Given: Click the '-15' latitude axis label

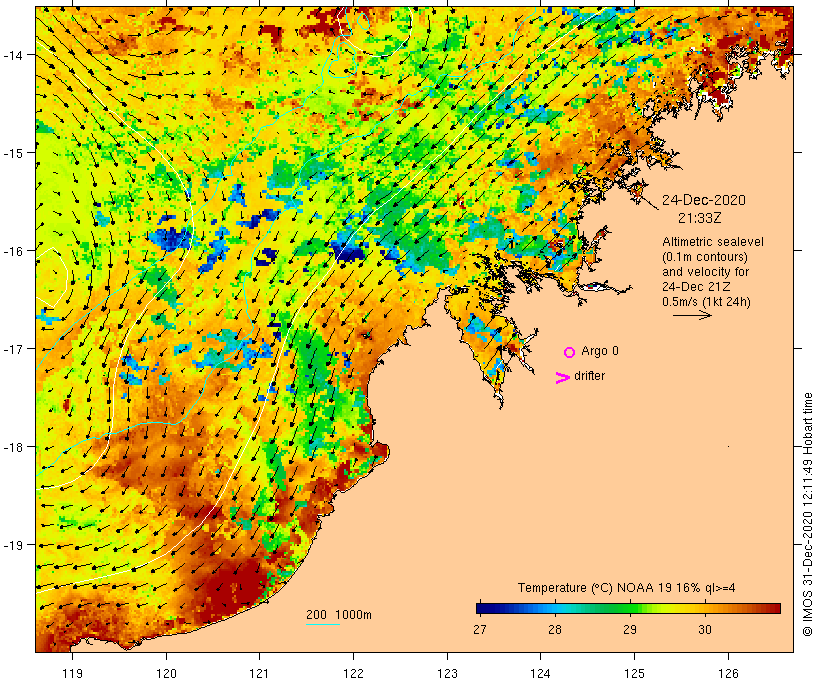Looking at the screenshot, I should (12, 153).
